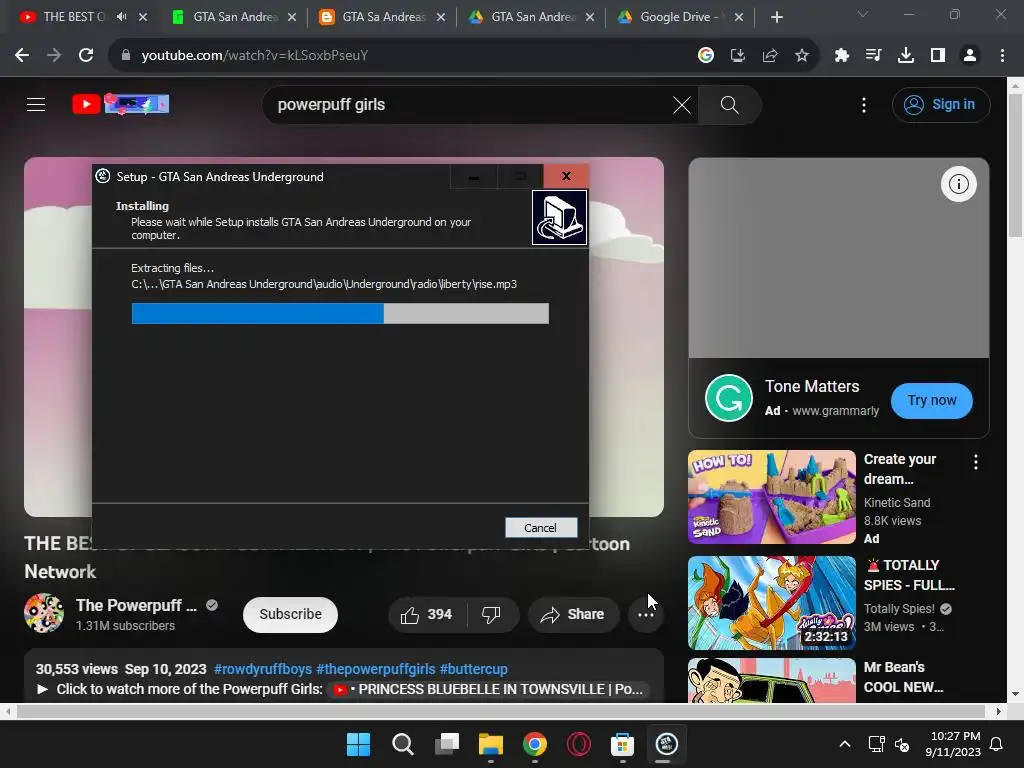Screen dimensions: 1024x768
Task: Open taskbar Search
Action: (x=402, y=744)
